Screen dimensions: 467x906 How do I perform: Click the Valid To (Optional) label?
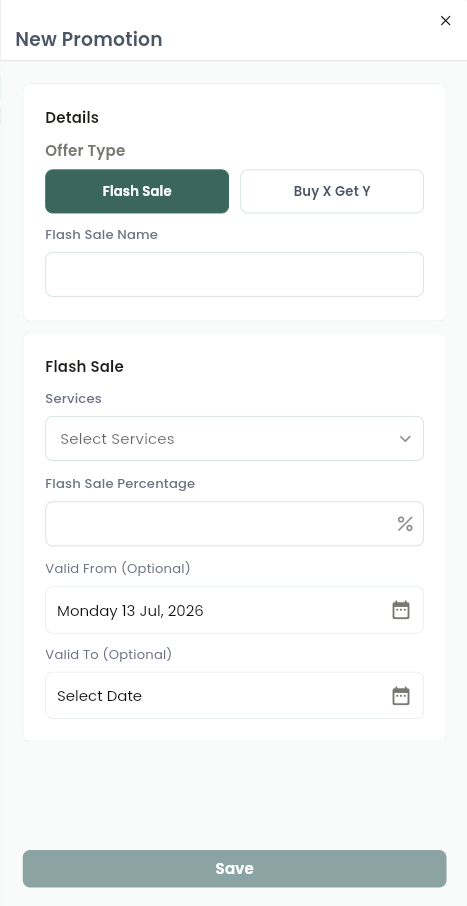[x=109, y=654]
